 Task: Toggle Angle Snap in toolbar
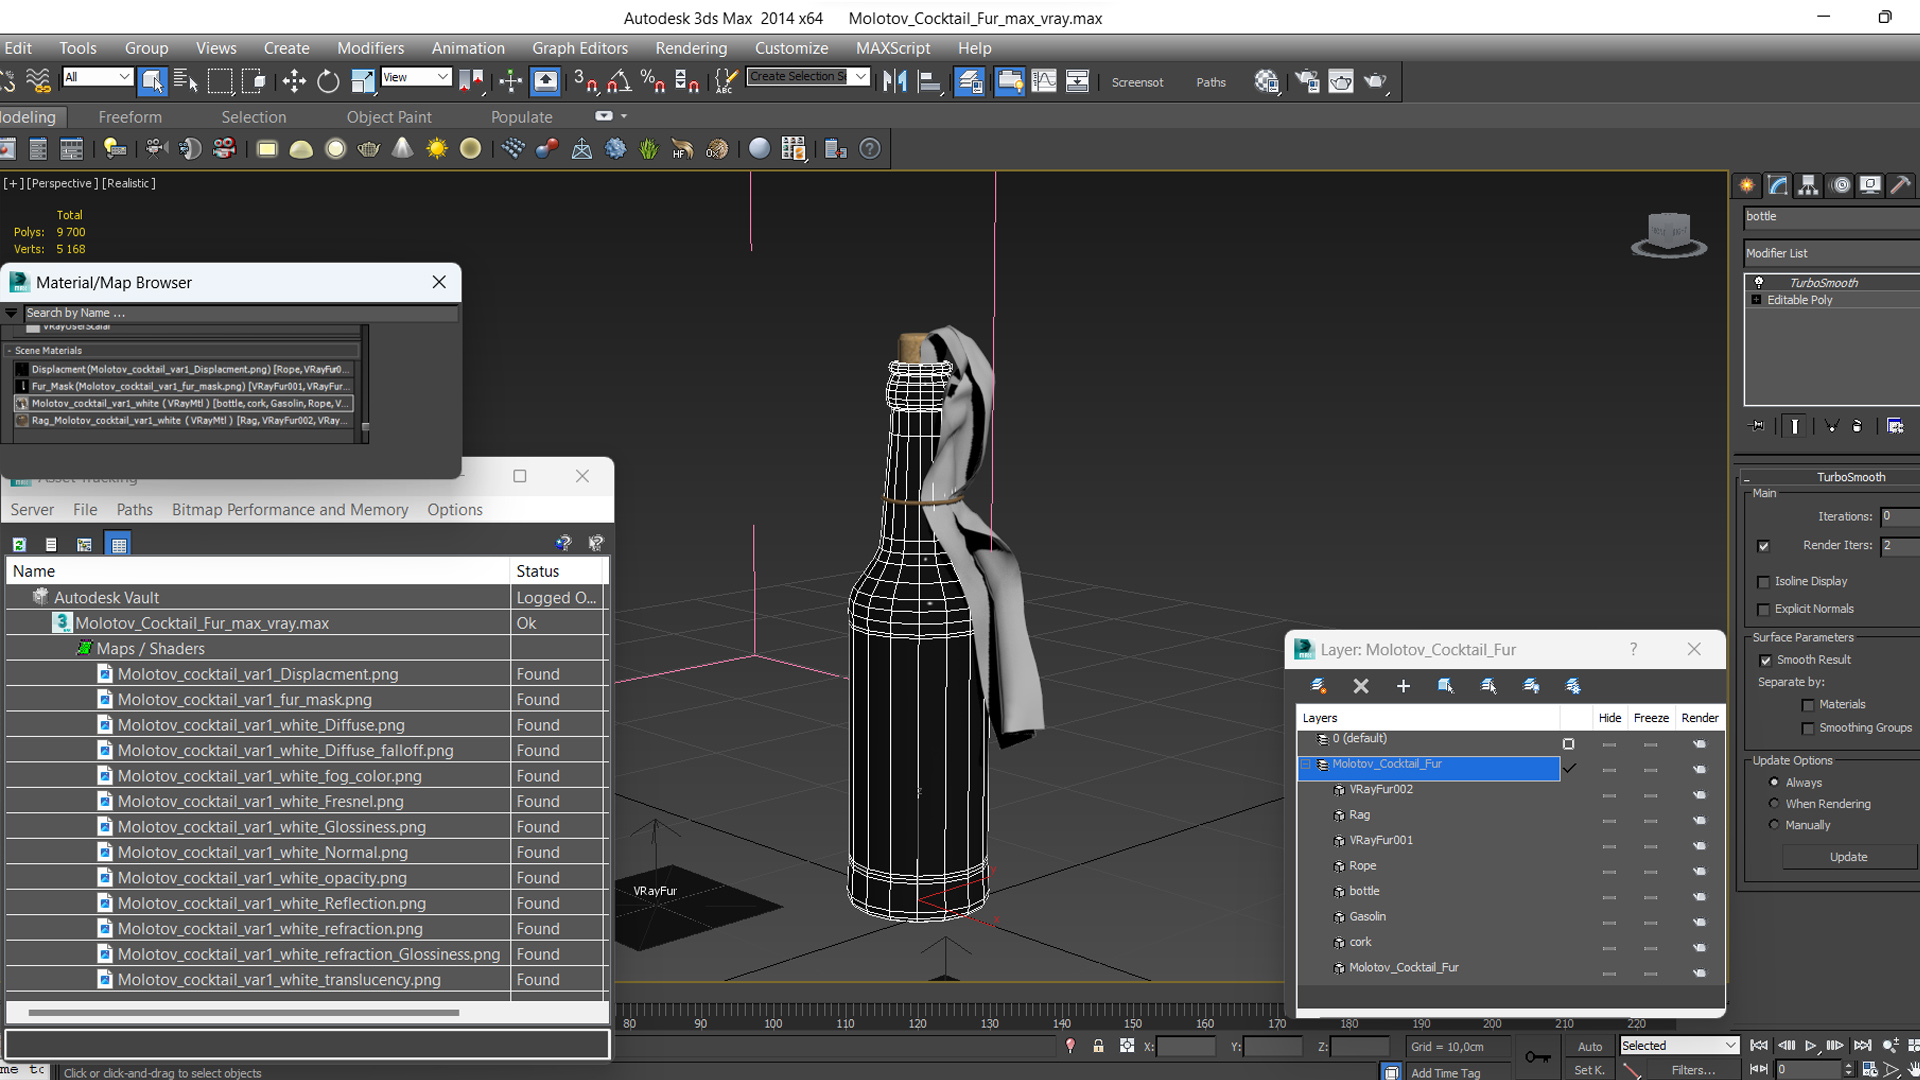[x=620, y=81]
